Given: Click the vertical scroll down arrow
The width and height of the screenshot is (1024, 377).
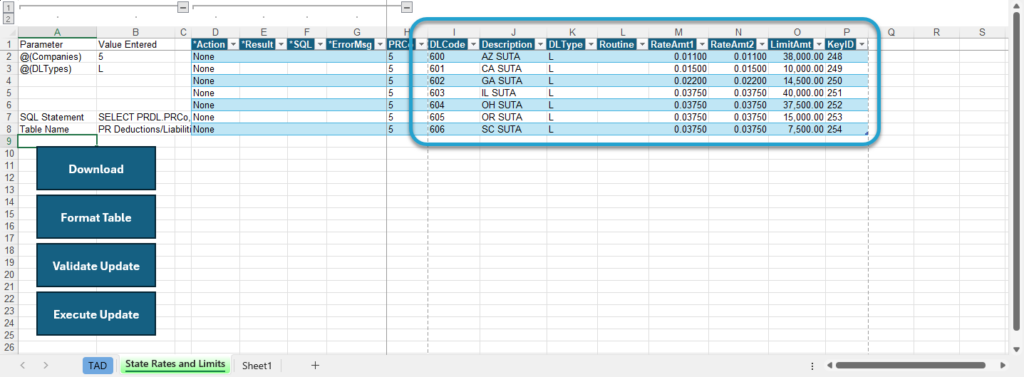Looking at the screenshot, I should pos(1017,349).
